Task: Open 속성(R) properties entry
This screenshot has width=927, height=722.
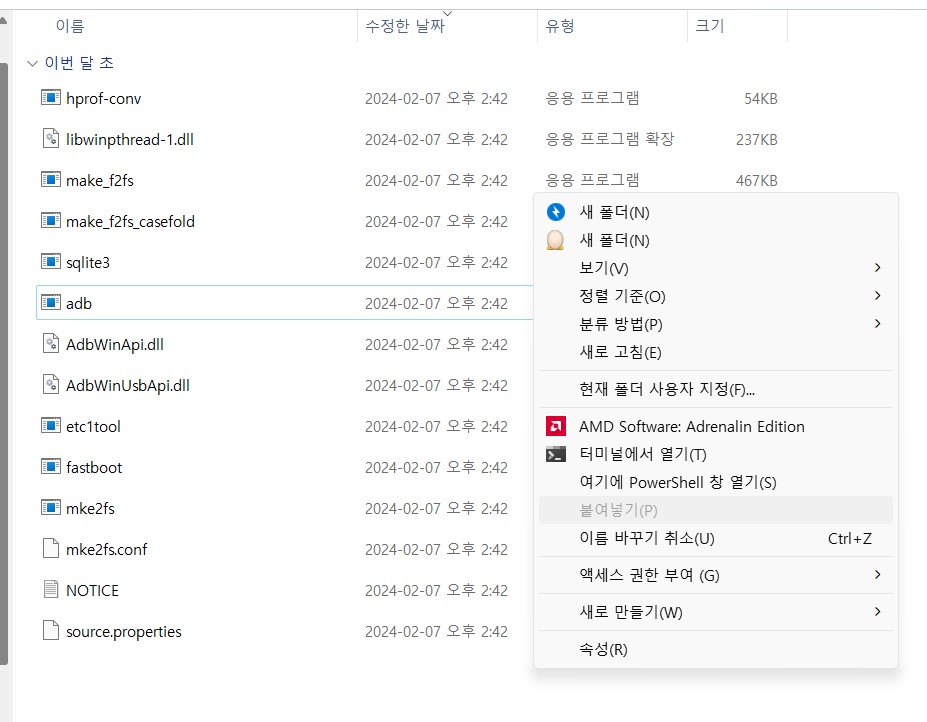Action: point(715,649)
